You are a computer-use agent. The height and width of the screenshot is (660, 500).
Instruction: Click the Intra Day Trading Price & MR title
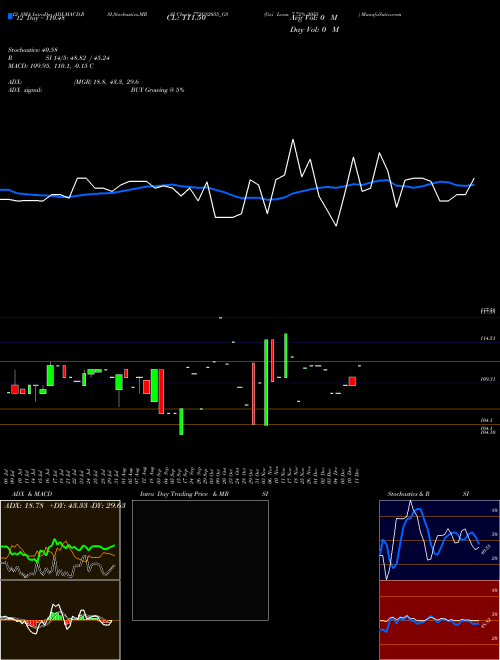click(x=184, y=494)
